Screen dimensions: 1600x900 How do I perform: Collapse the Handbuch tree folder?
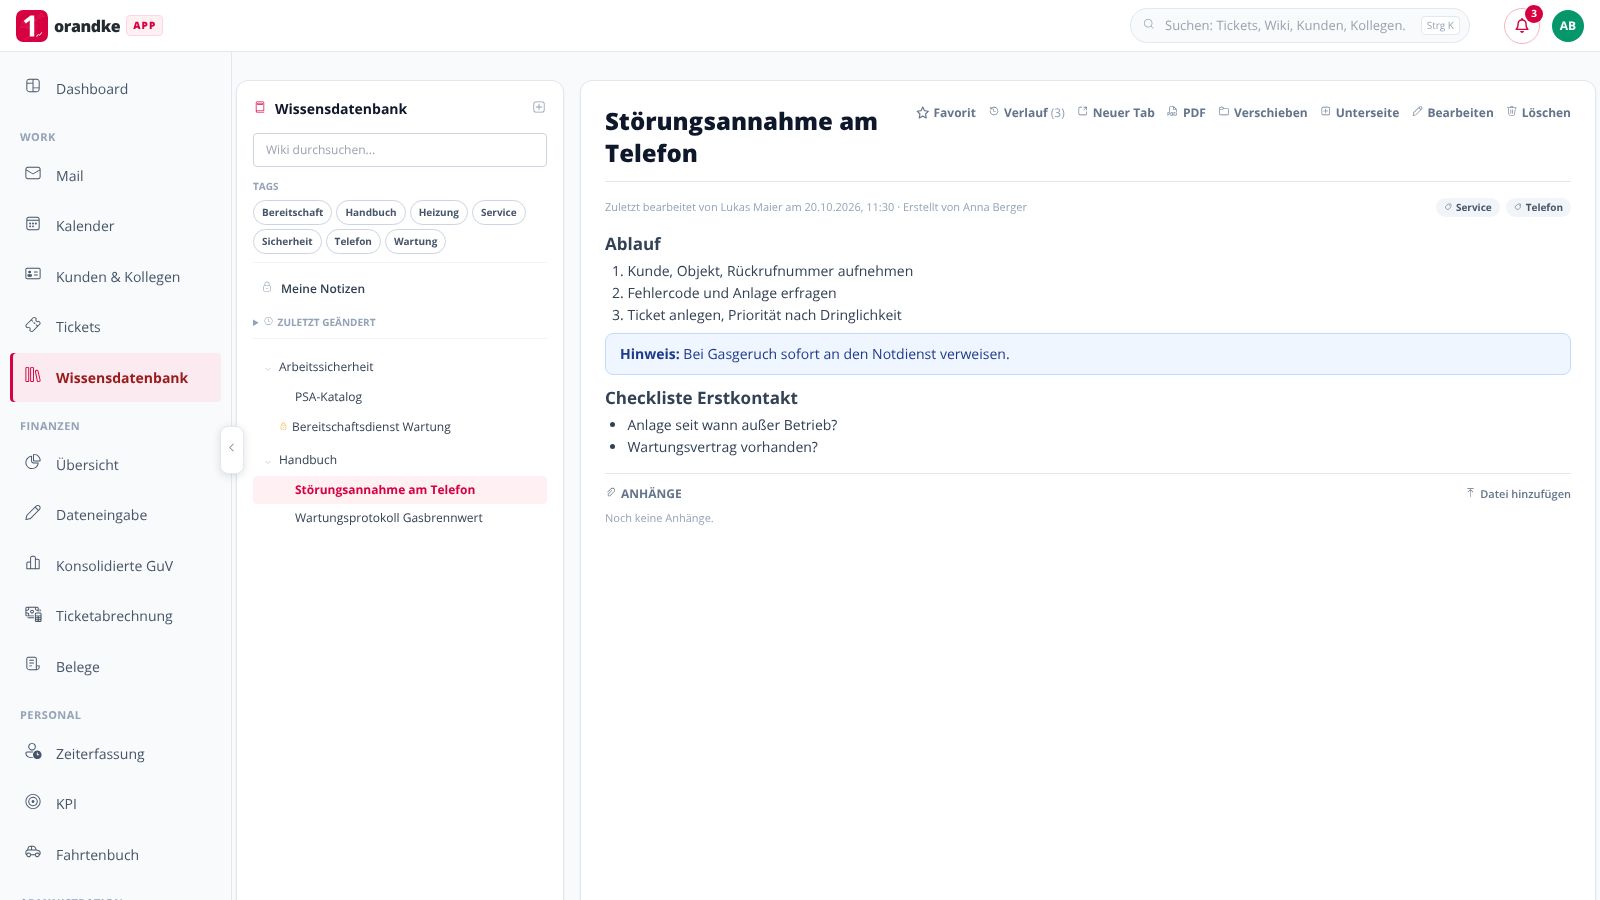click(268, 461)
